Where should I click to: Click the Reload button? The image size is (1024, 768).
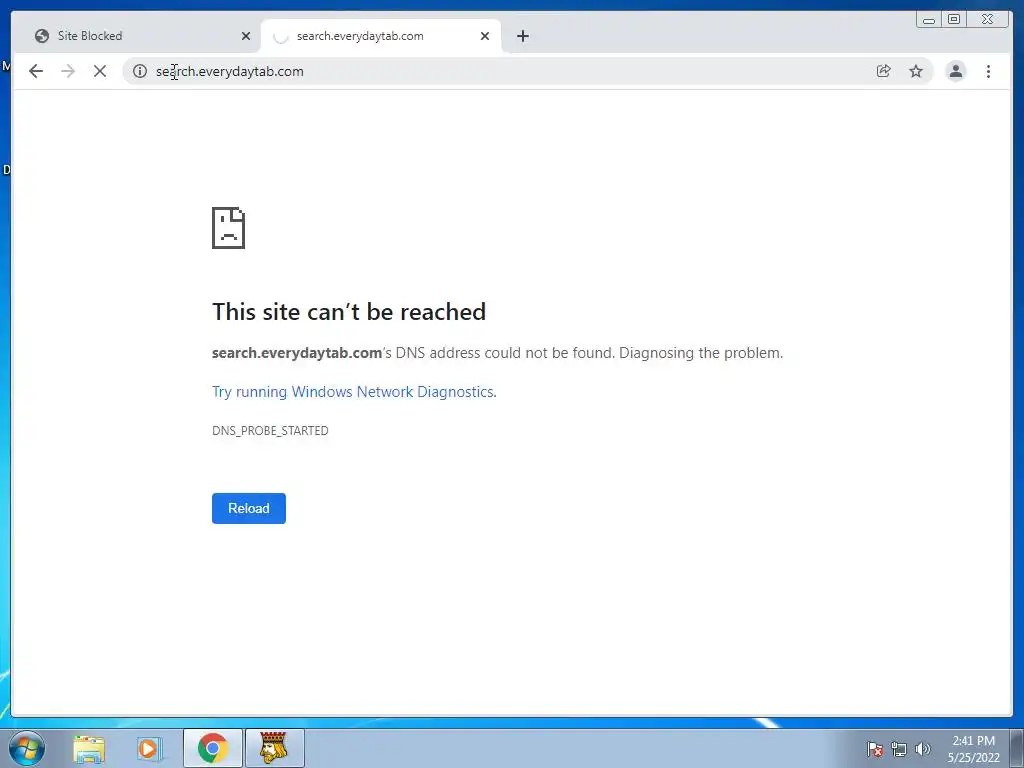coord(249,508)
